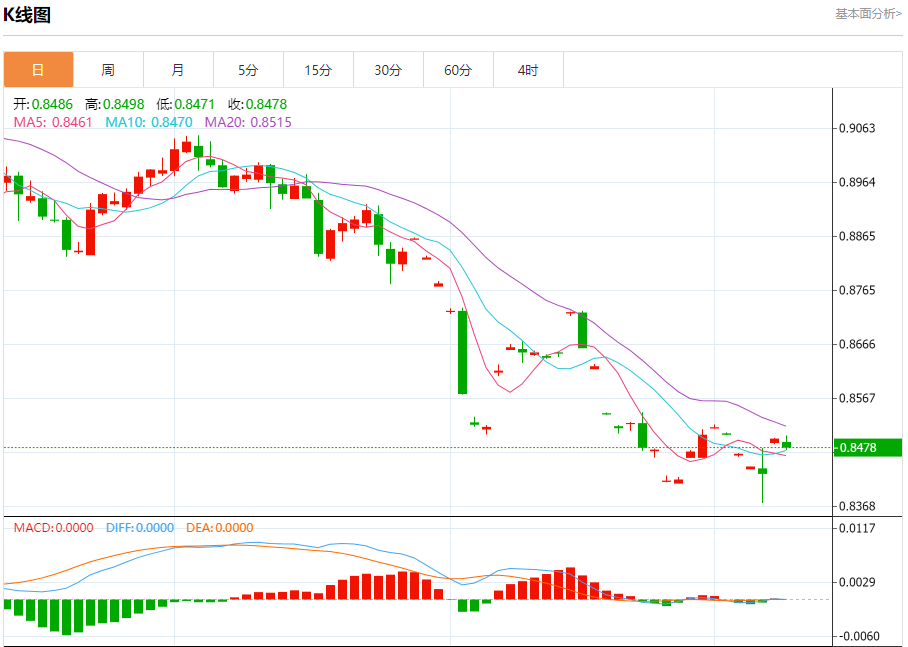
Task: Click the opening price 0.8486 value
Action: click(52, 104)
